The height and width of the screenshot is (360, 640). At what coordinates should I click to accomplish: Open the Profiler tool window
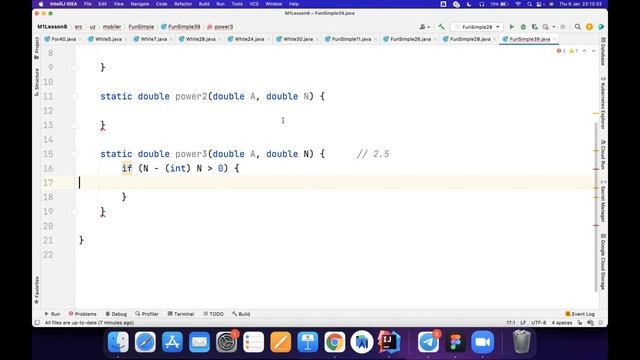point(147,314)
